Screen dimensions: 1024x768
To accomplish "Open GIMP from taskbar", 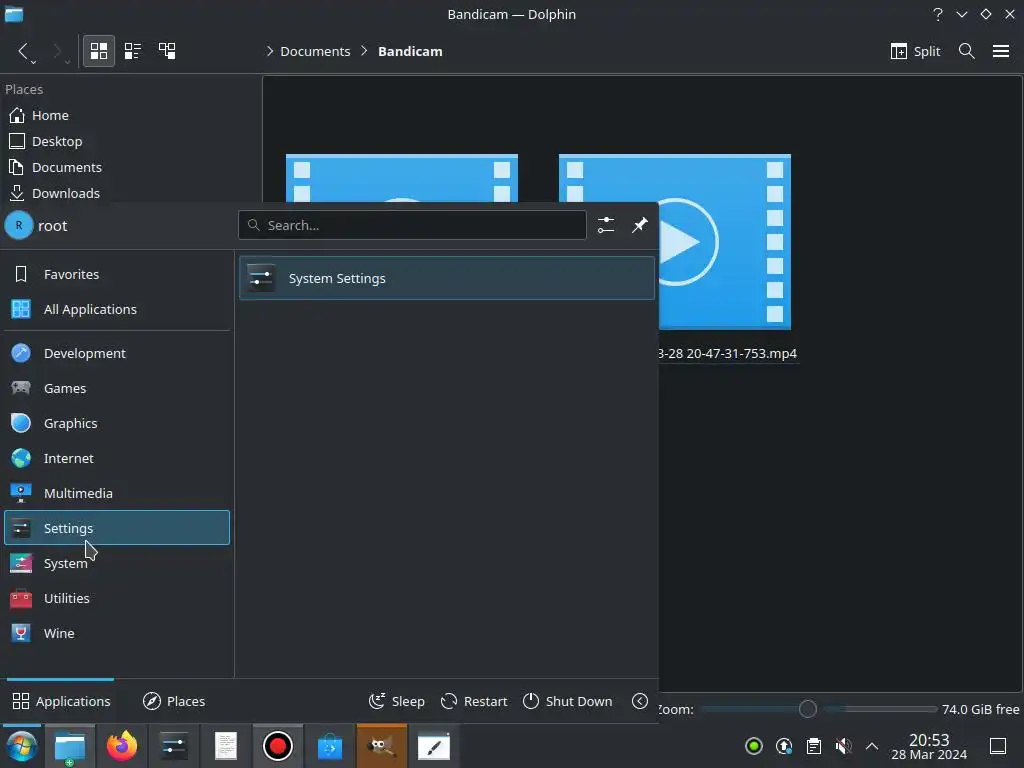I will coord(381,746).
